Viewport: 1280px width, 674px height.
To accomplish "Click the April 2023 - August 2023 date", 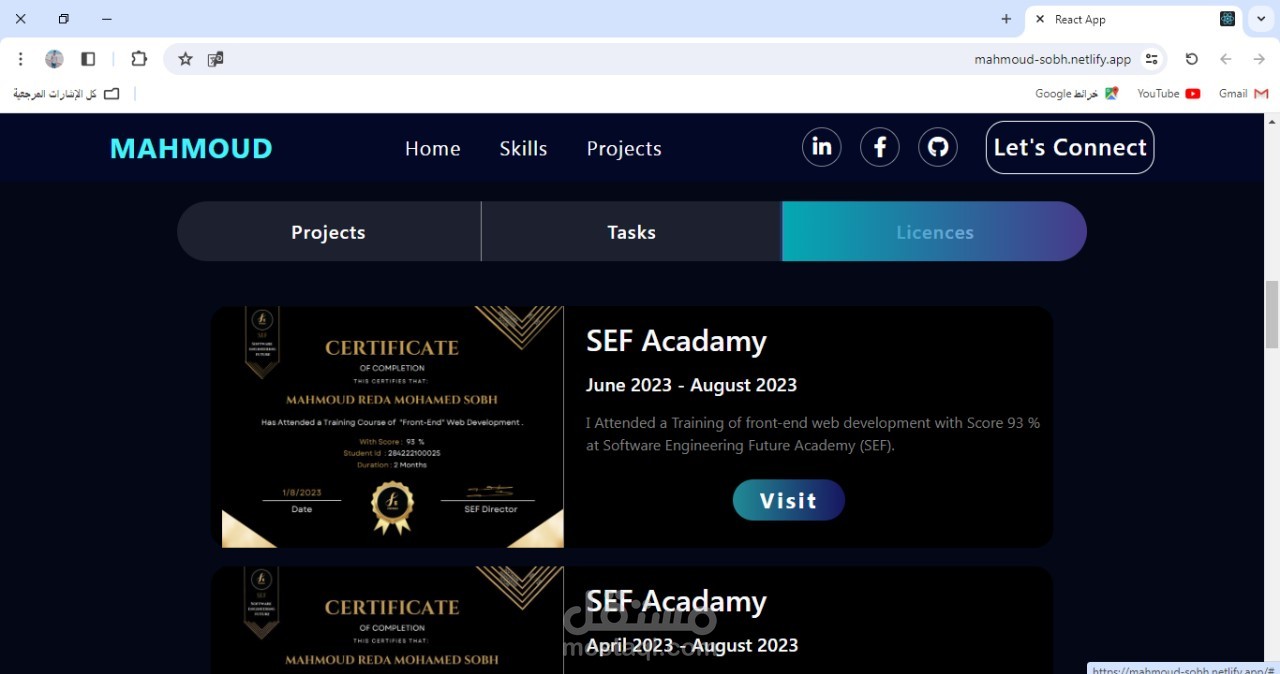I will point(692,645).
